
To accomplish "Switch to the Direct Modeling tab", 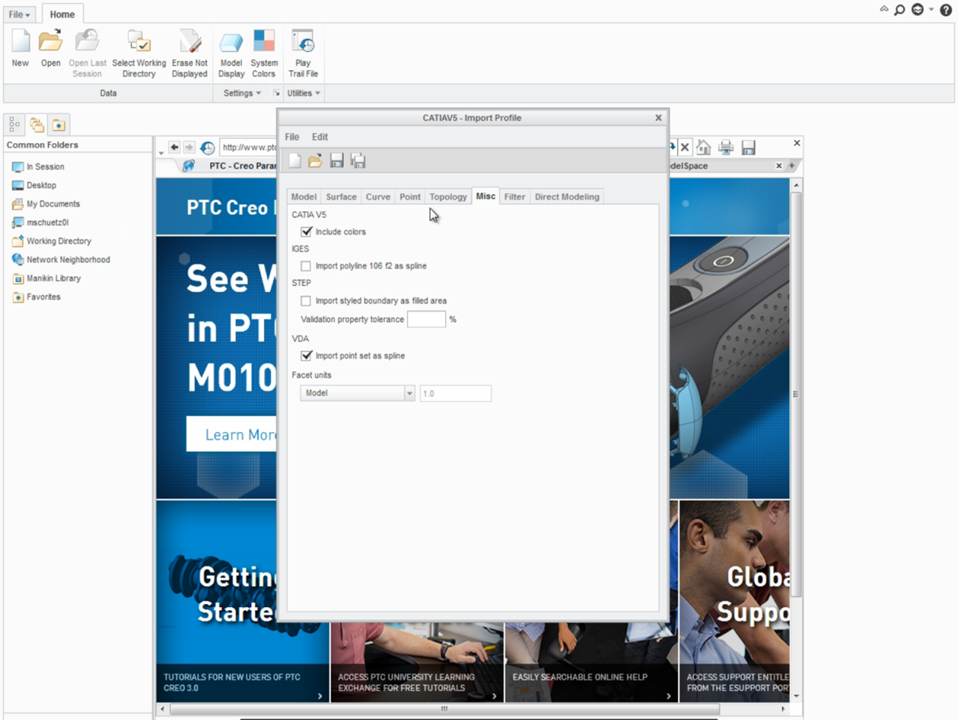I will 567,197.
